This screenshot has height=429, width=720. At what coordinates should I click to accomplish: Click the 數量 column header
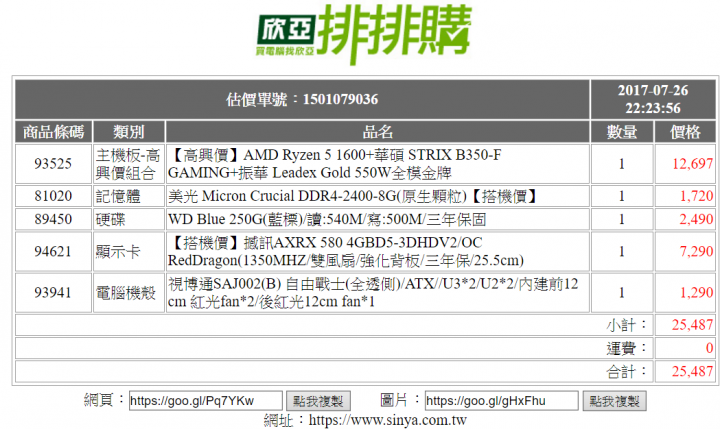pyautogui.click(x=622, y=132)
